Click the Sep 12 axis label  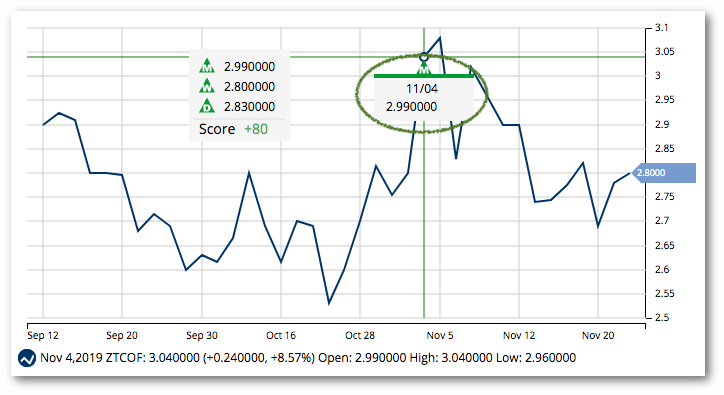coord(43,335)
